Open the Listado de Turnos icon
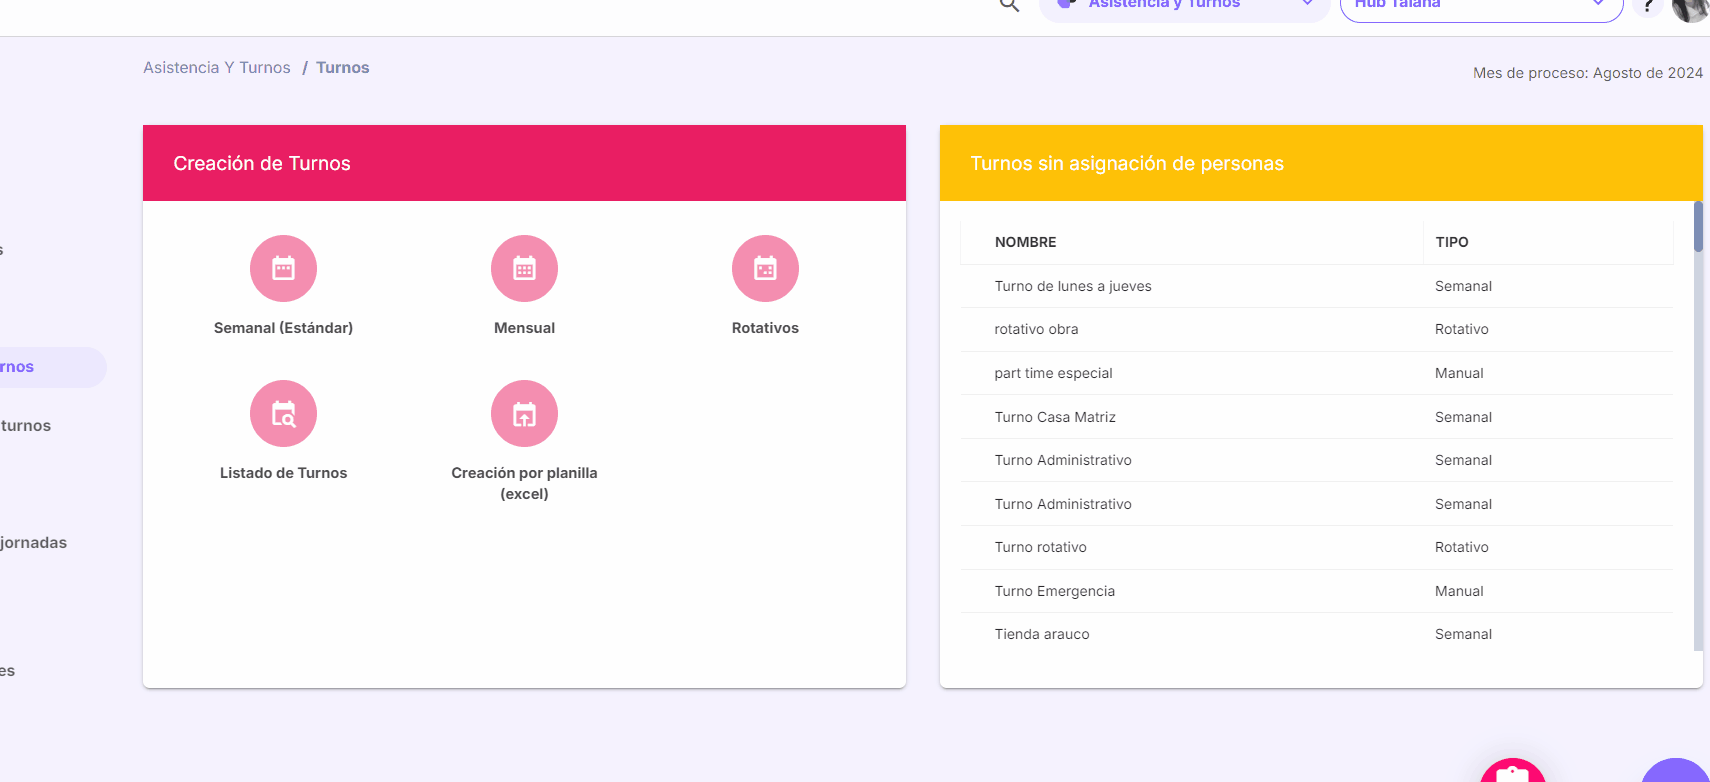 [283, 413]
